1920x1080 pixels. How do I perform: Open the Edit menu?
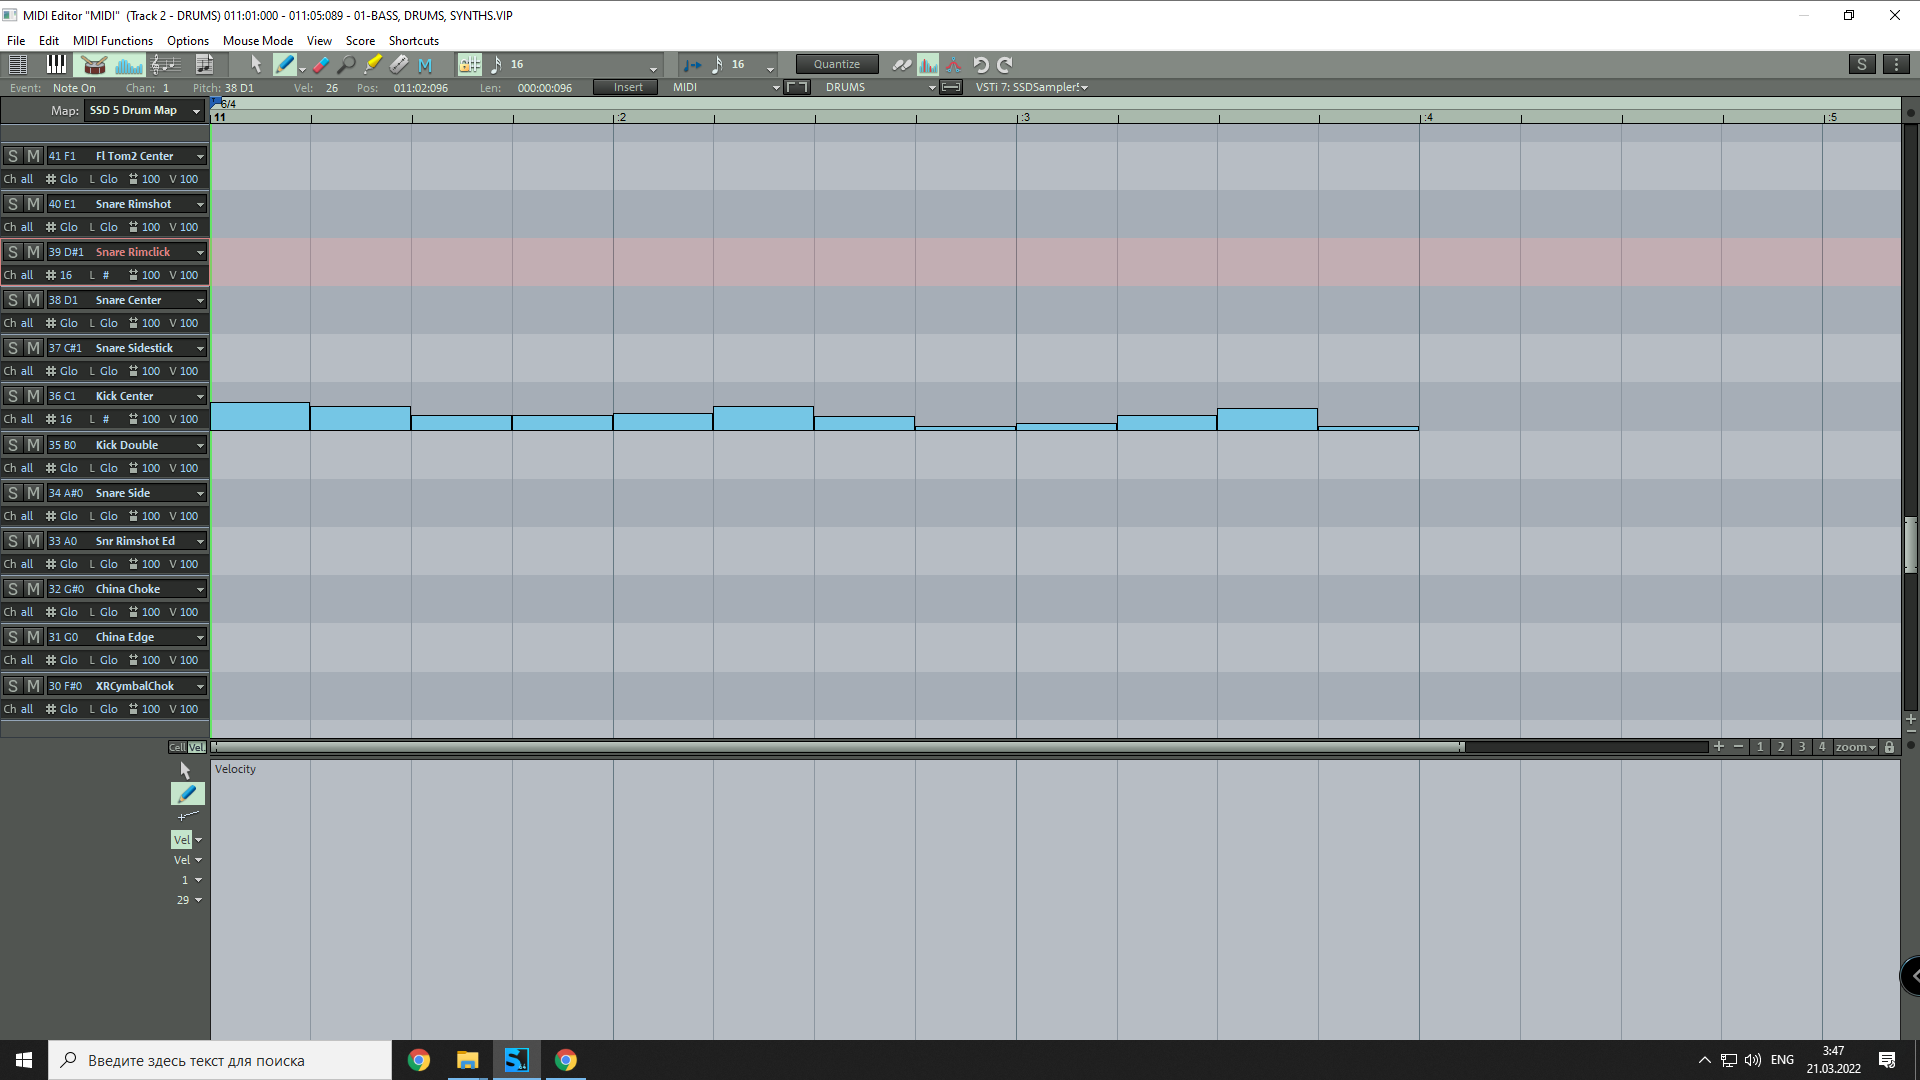tap(49, 41)
